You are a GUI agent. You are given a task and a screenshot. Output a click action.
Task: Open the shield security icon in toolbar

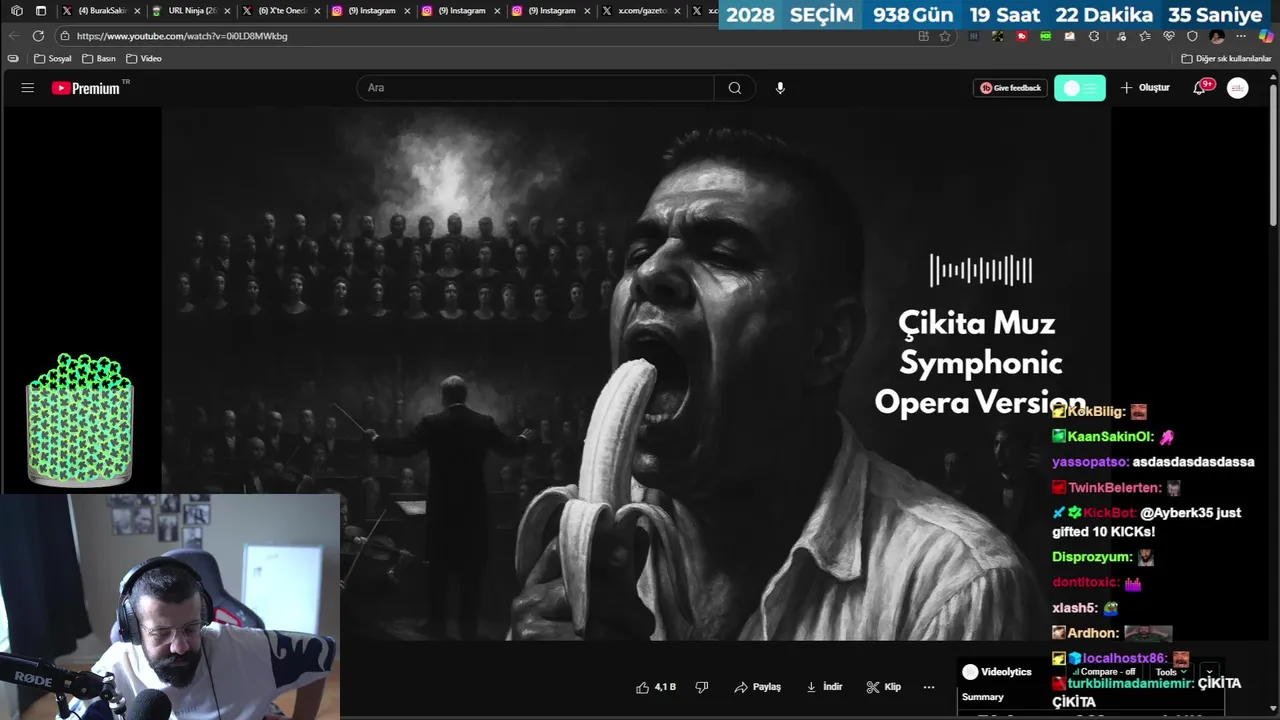(x=1192, y=36)
